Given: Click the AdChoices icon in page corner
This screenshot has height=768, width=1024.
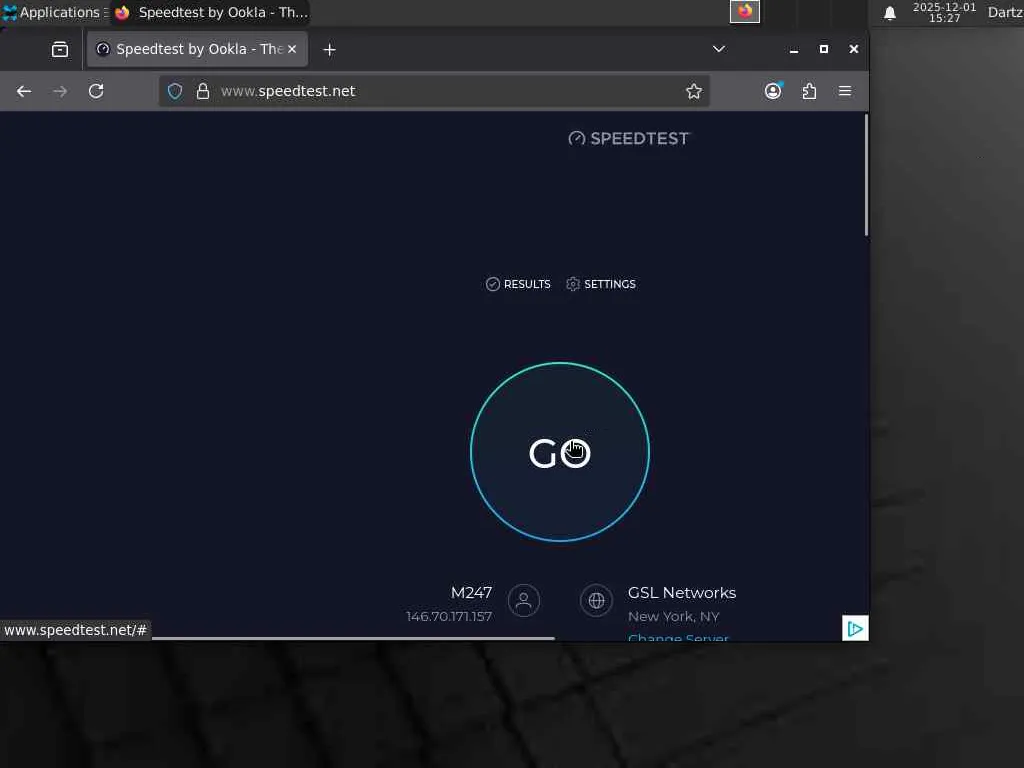Looking at the screenshot, I should [855, 628].
